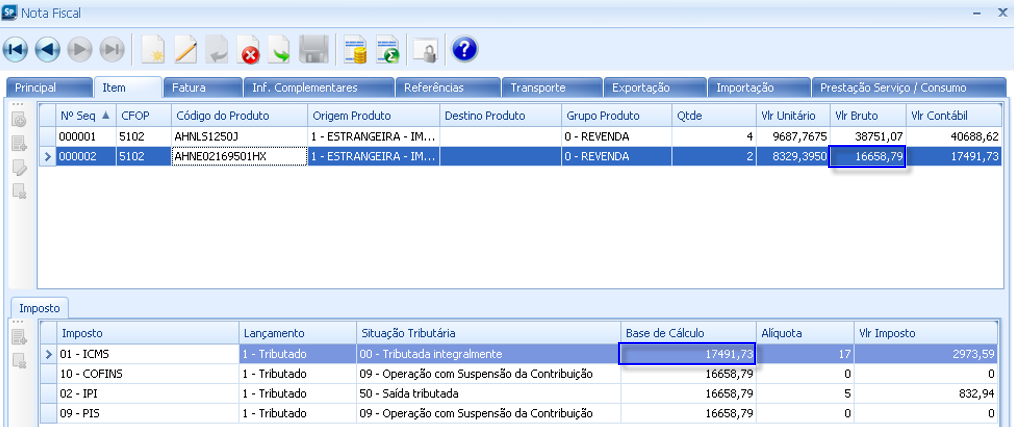Click the coins financial report icon
The width and height of the screenshot is (1014, 427).
[x=355, y=49]
